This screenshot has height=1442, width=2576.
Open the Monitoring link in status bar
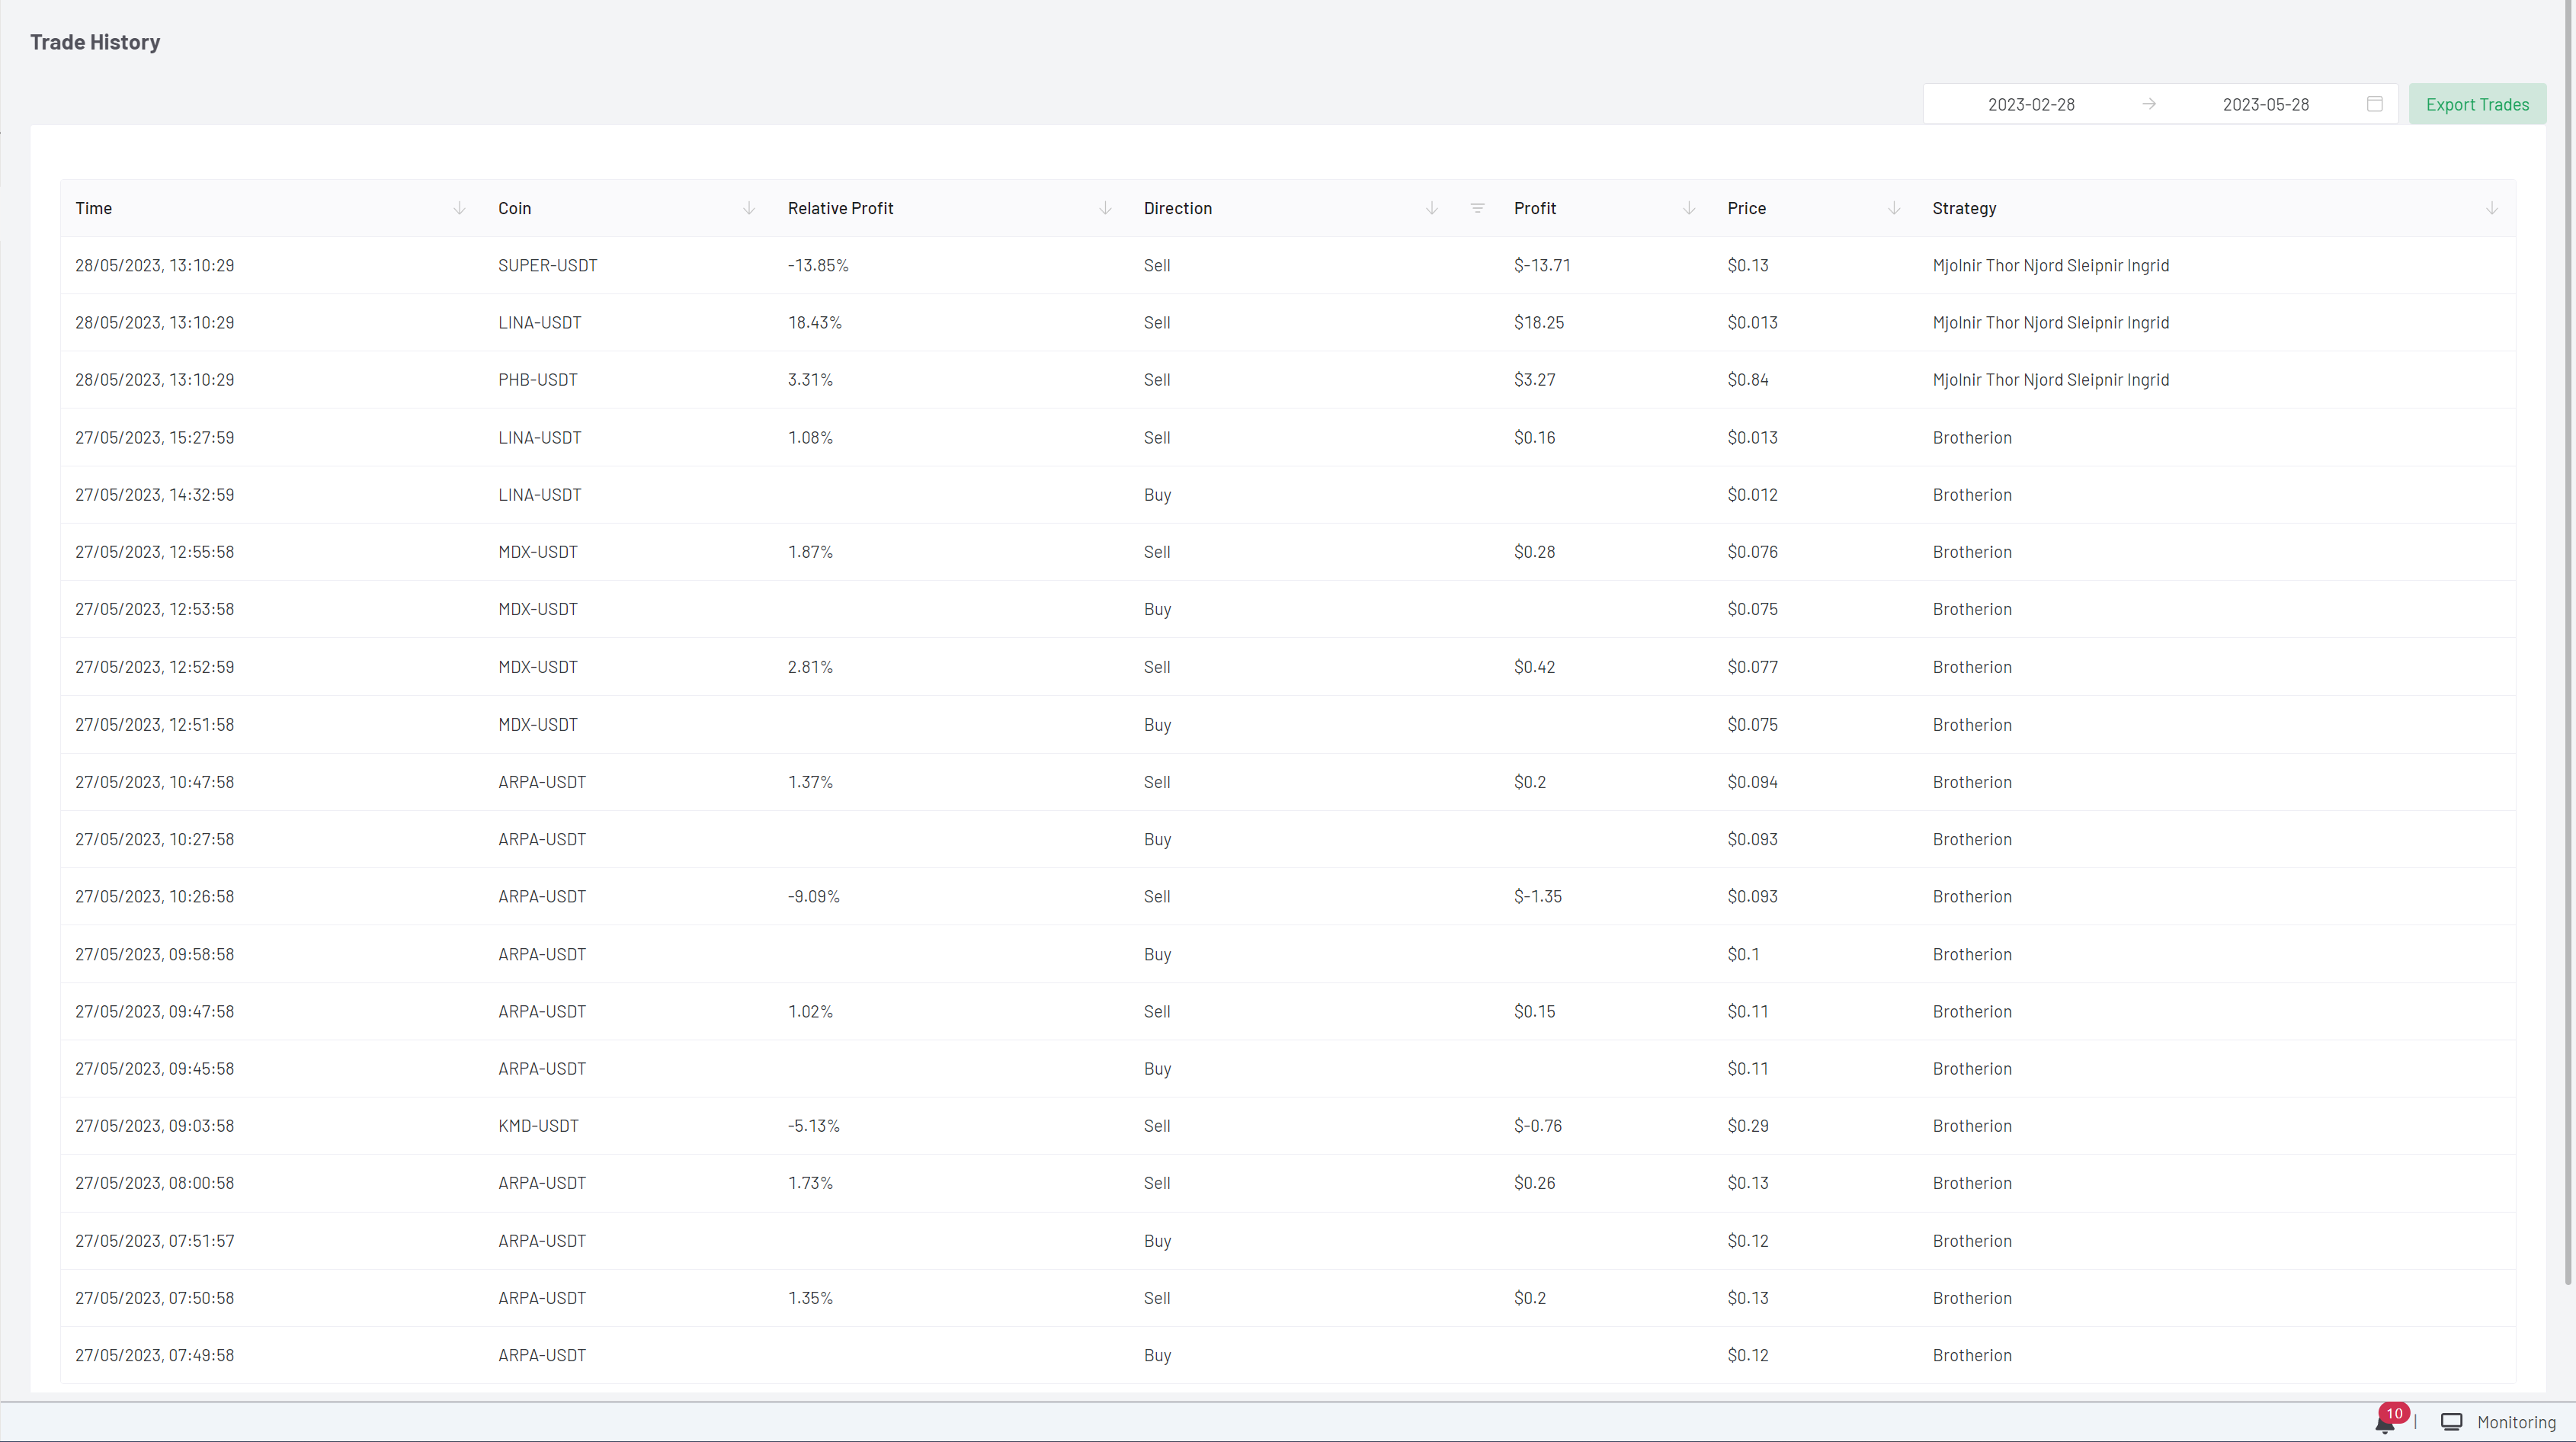[2516, 1422]
